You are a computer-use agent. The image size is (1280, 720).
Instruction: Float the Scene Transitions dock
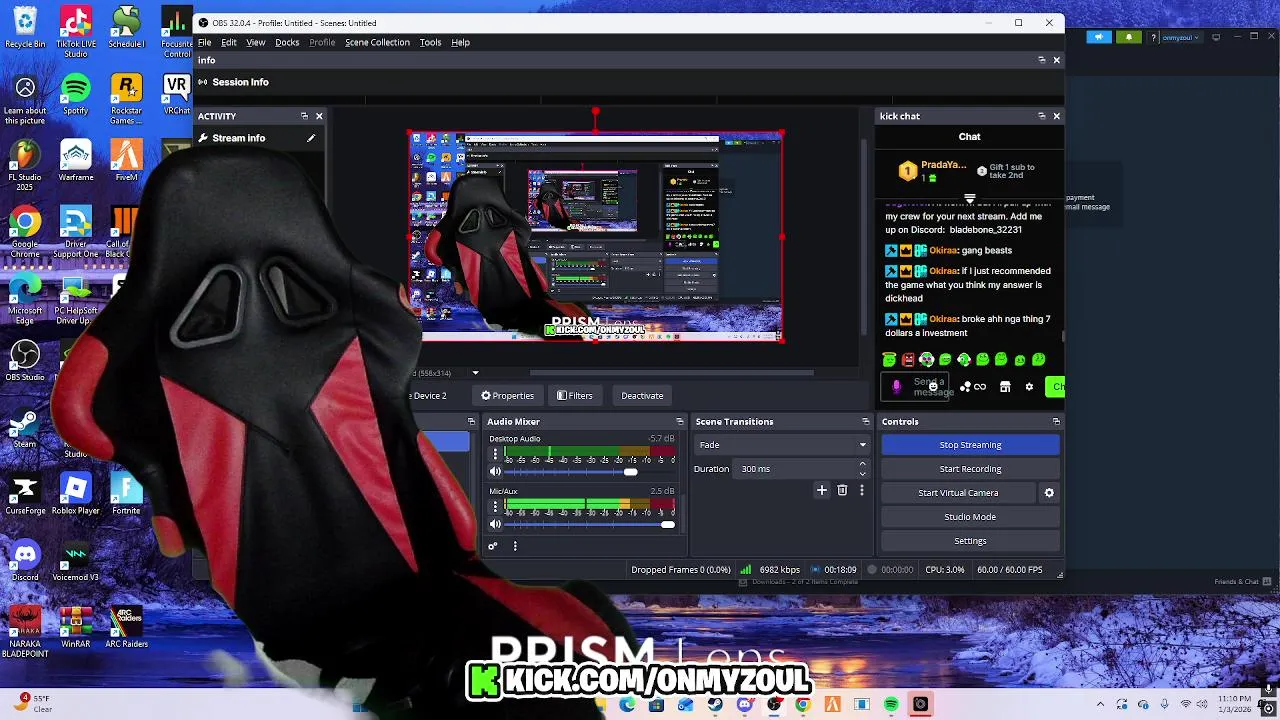(x=866, y=422)
